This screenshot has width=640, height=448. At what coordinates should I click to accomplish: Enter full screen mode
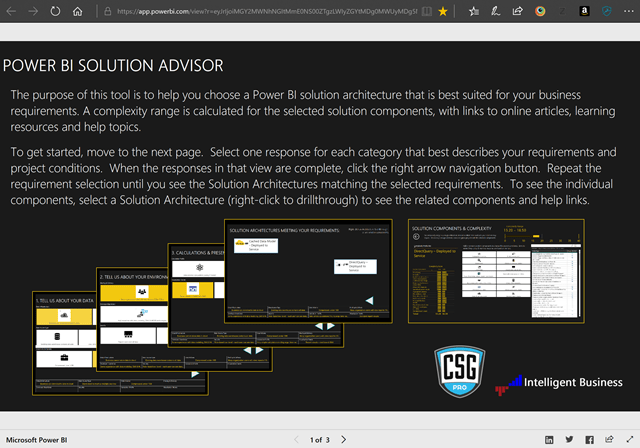pos(629,439)
